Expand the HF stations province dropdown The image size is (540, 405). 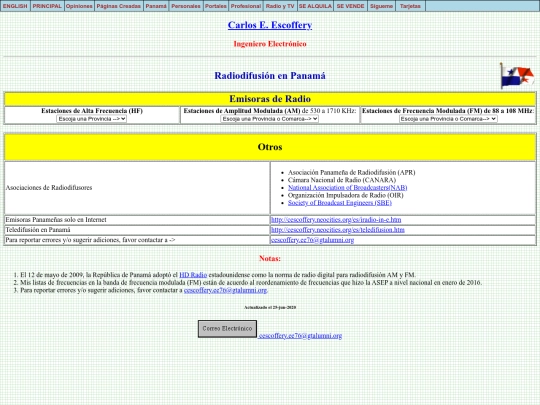tap(92, 119)
